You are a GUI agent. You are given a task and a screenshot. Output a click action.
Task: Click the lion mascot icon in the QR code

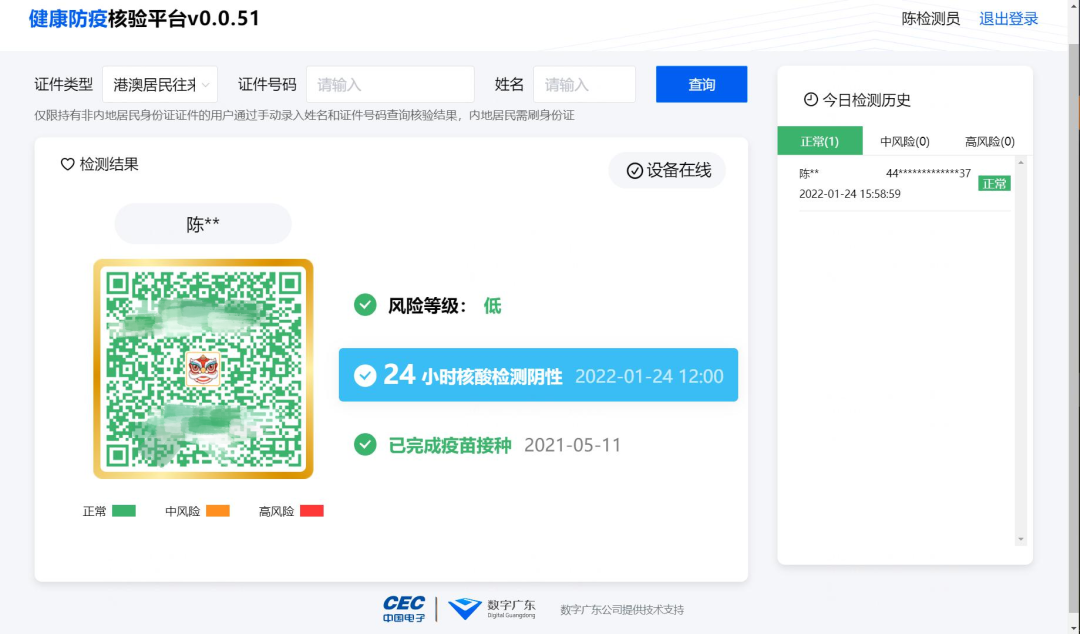[x=203, y=369]
